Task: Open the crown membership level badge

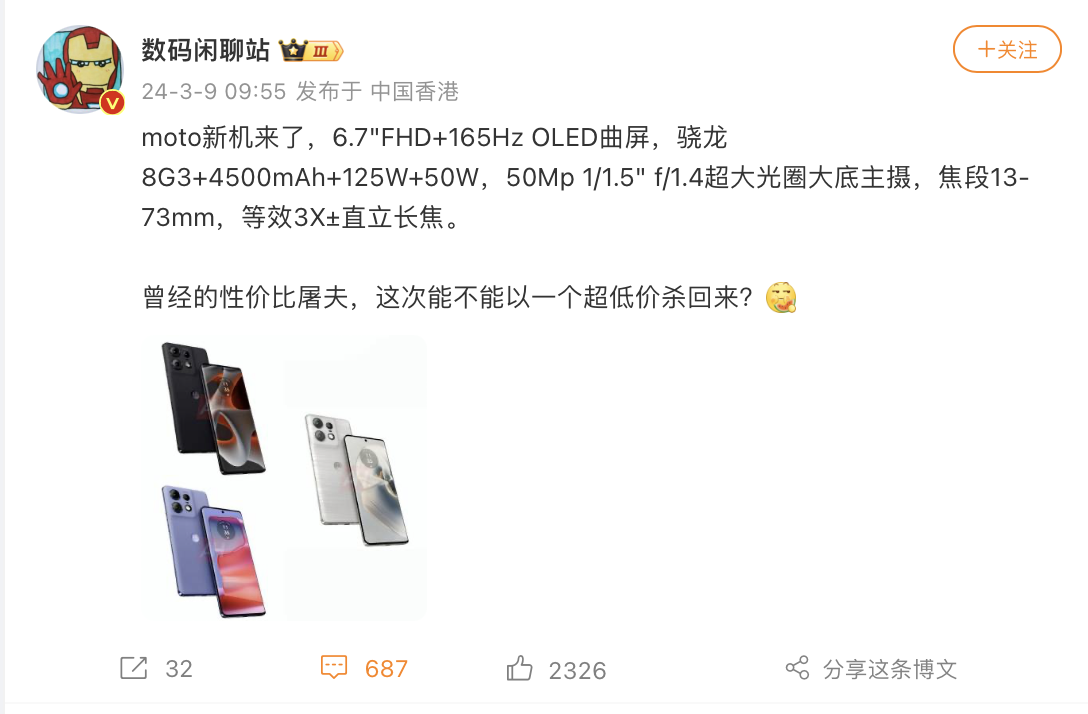Action: tap(311, 51)
